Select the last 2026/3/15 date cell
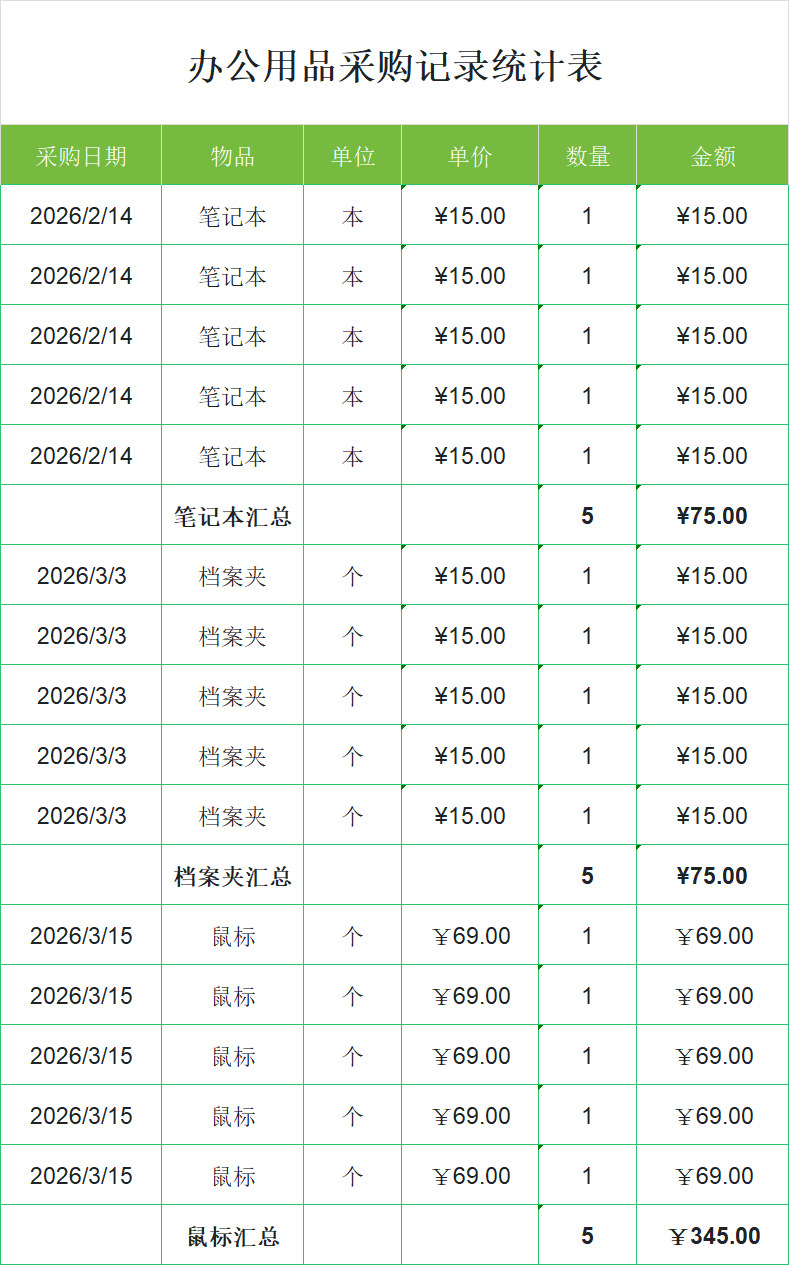789x1265 pixels. (x=81, y=1176)
